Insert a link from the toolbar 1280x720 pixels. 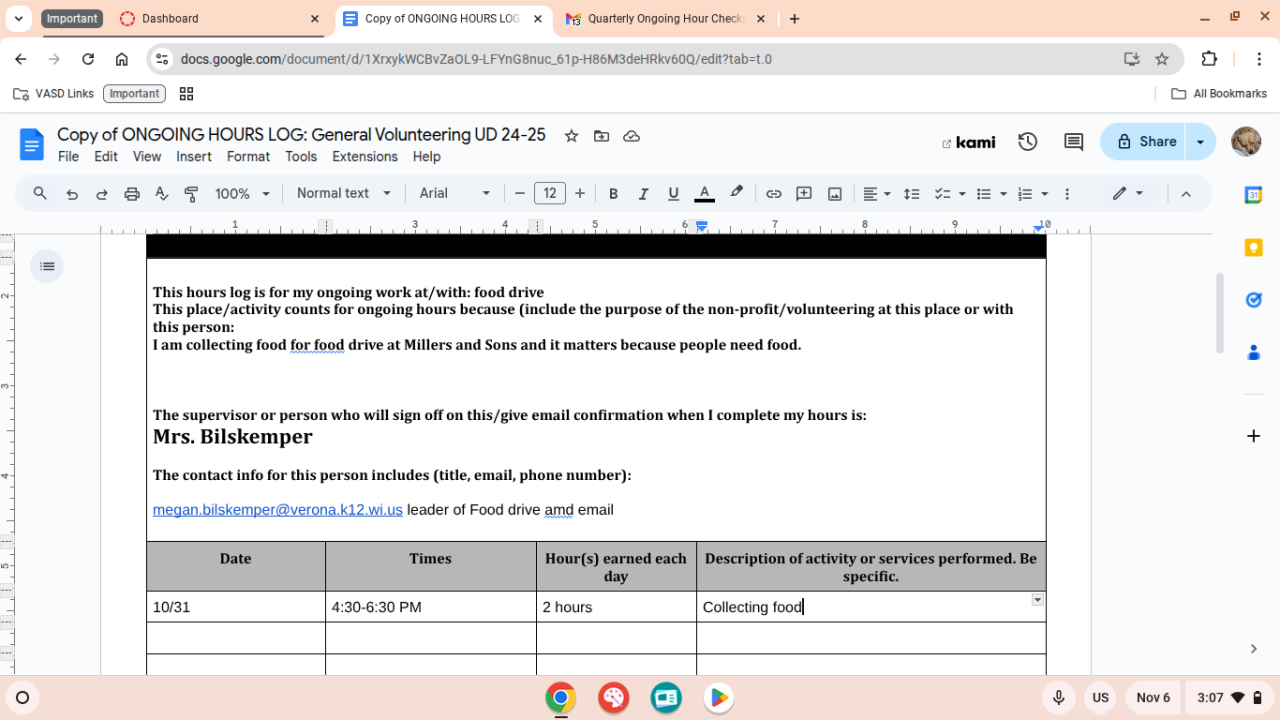point(773,194)
